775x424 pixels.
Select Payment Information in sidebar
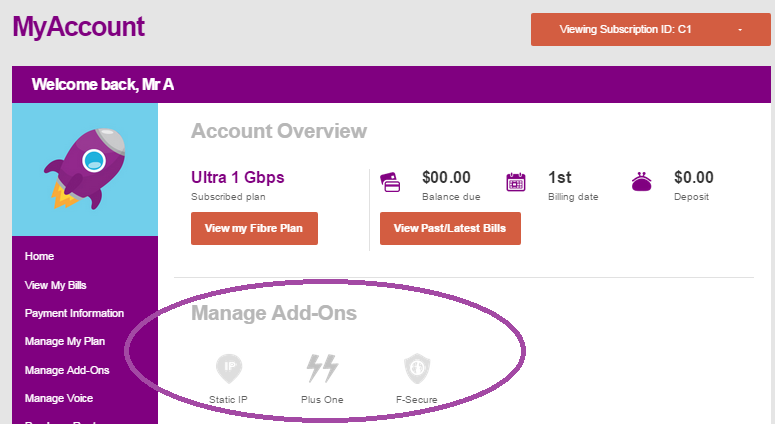74,313
